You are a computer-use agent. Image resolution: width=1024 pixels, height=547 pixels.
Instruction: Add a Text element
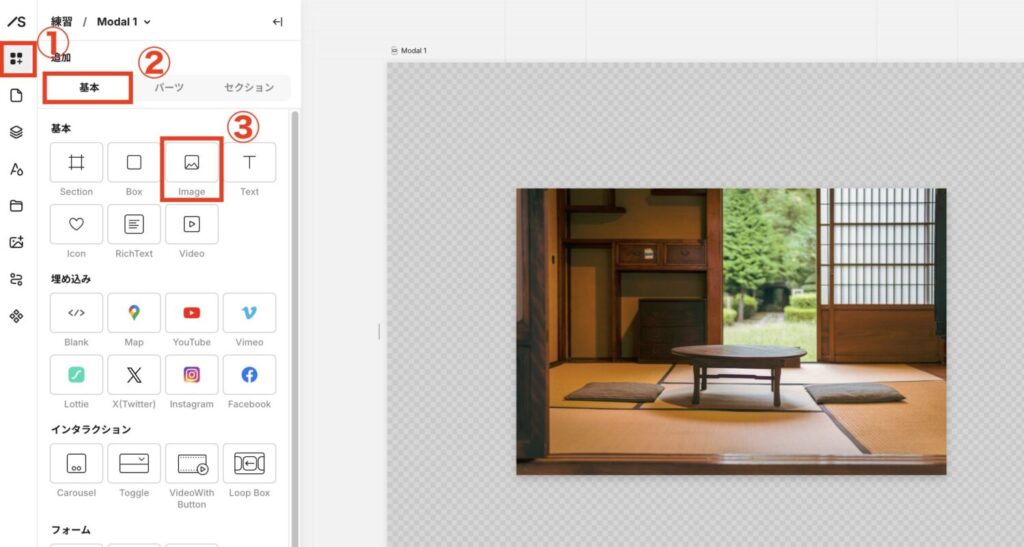click(249, 163)
